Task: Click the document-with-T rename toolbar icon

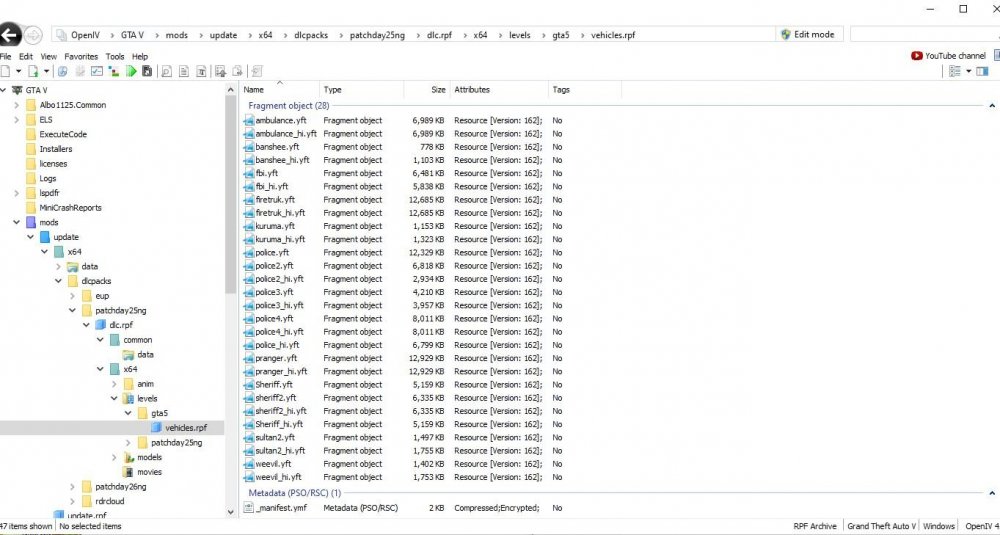Action: coord(201,71)
